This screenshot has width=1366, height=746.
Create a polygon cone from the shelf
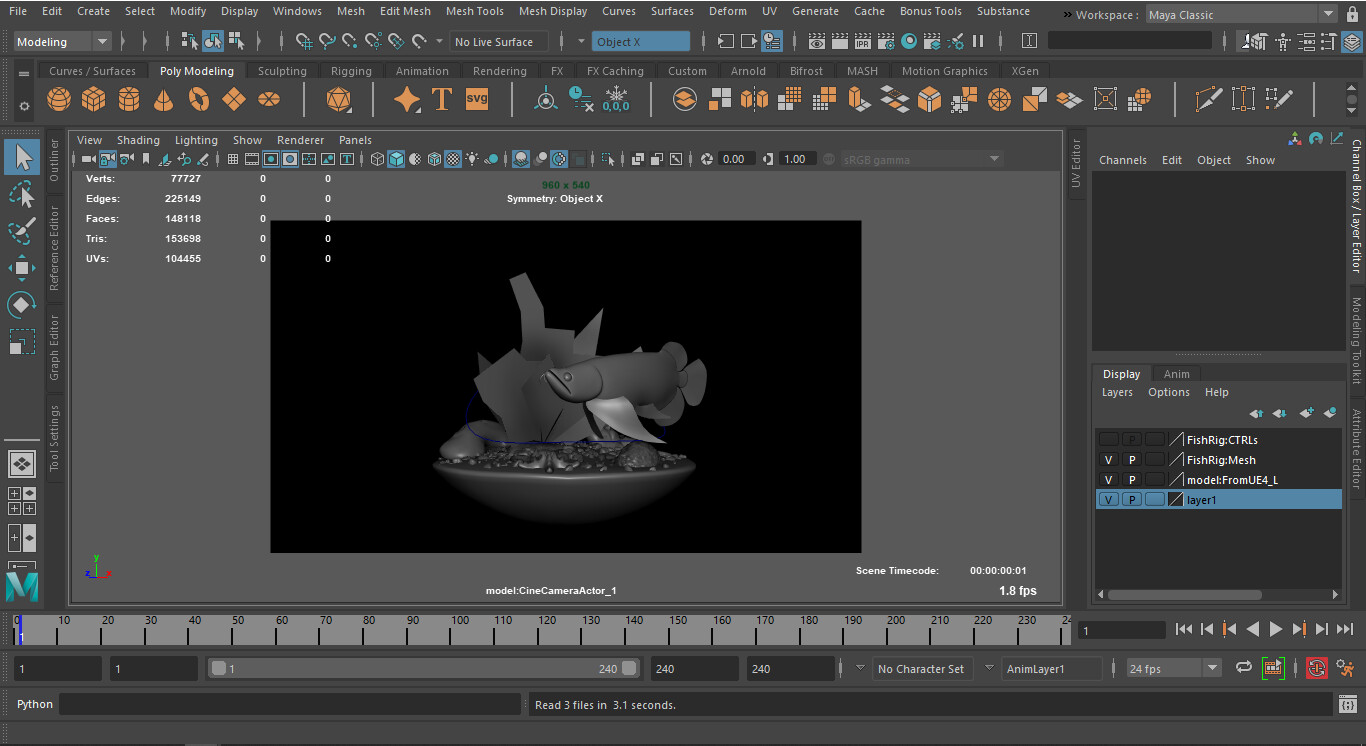(164, 99)
